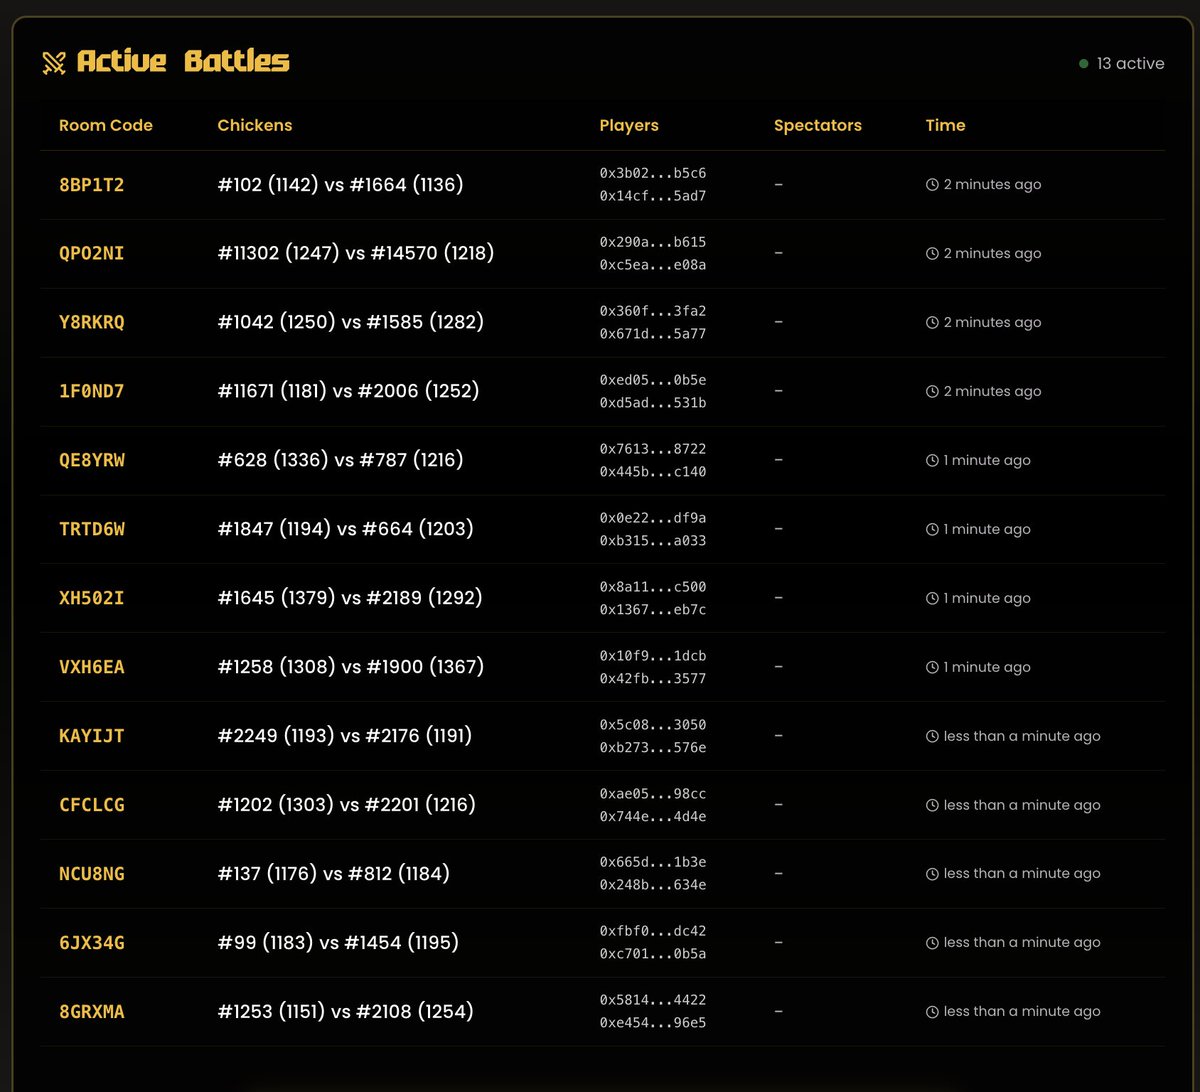Click the Chickens column header

click(x=255, y=126)
